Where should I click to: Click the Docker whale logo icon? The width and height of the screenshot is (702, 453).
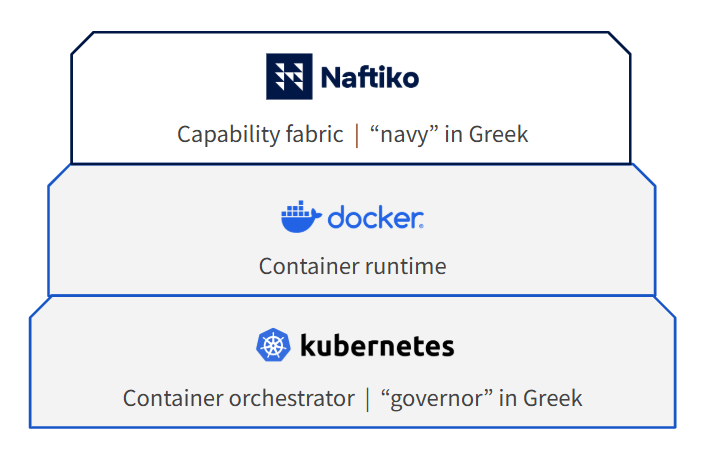[300, 217]
